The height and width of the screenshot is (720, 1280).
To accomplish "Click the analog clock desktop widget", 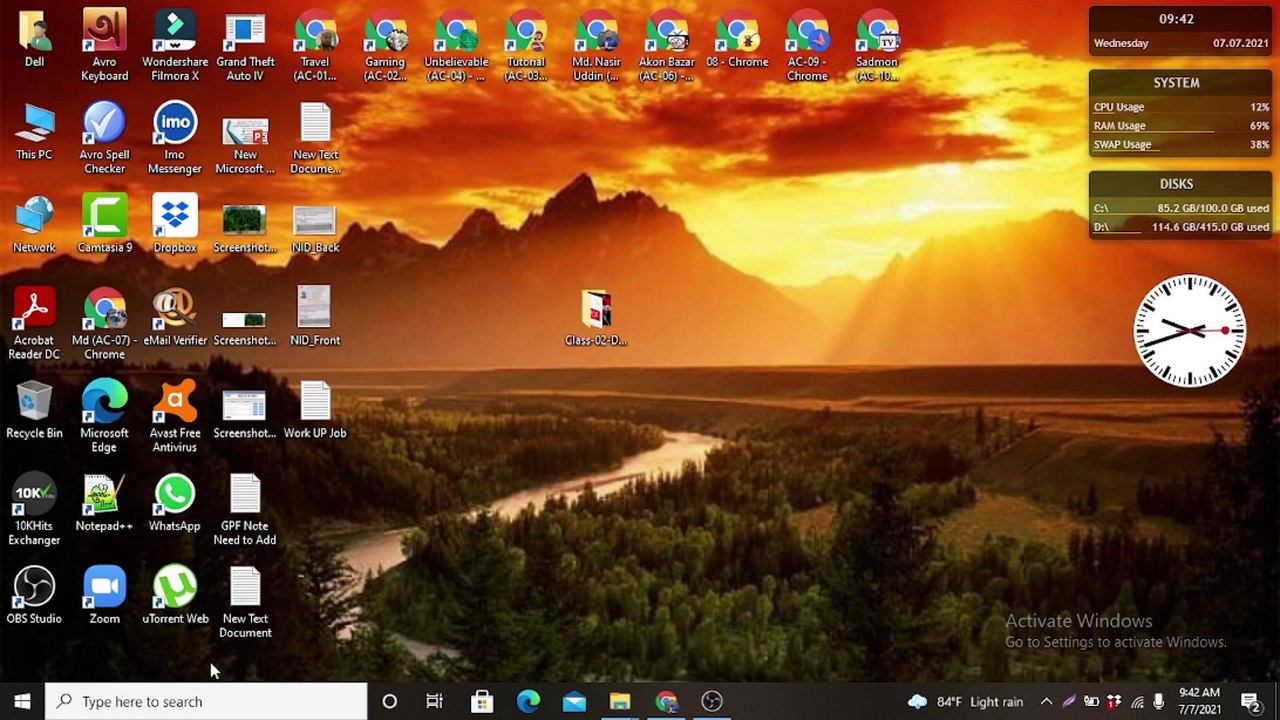I will point(1189,331).
